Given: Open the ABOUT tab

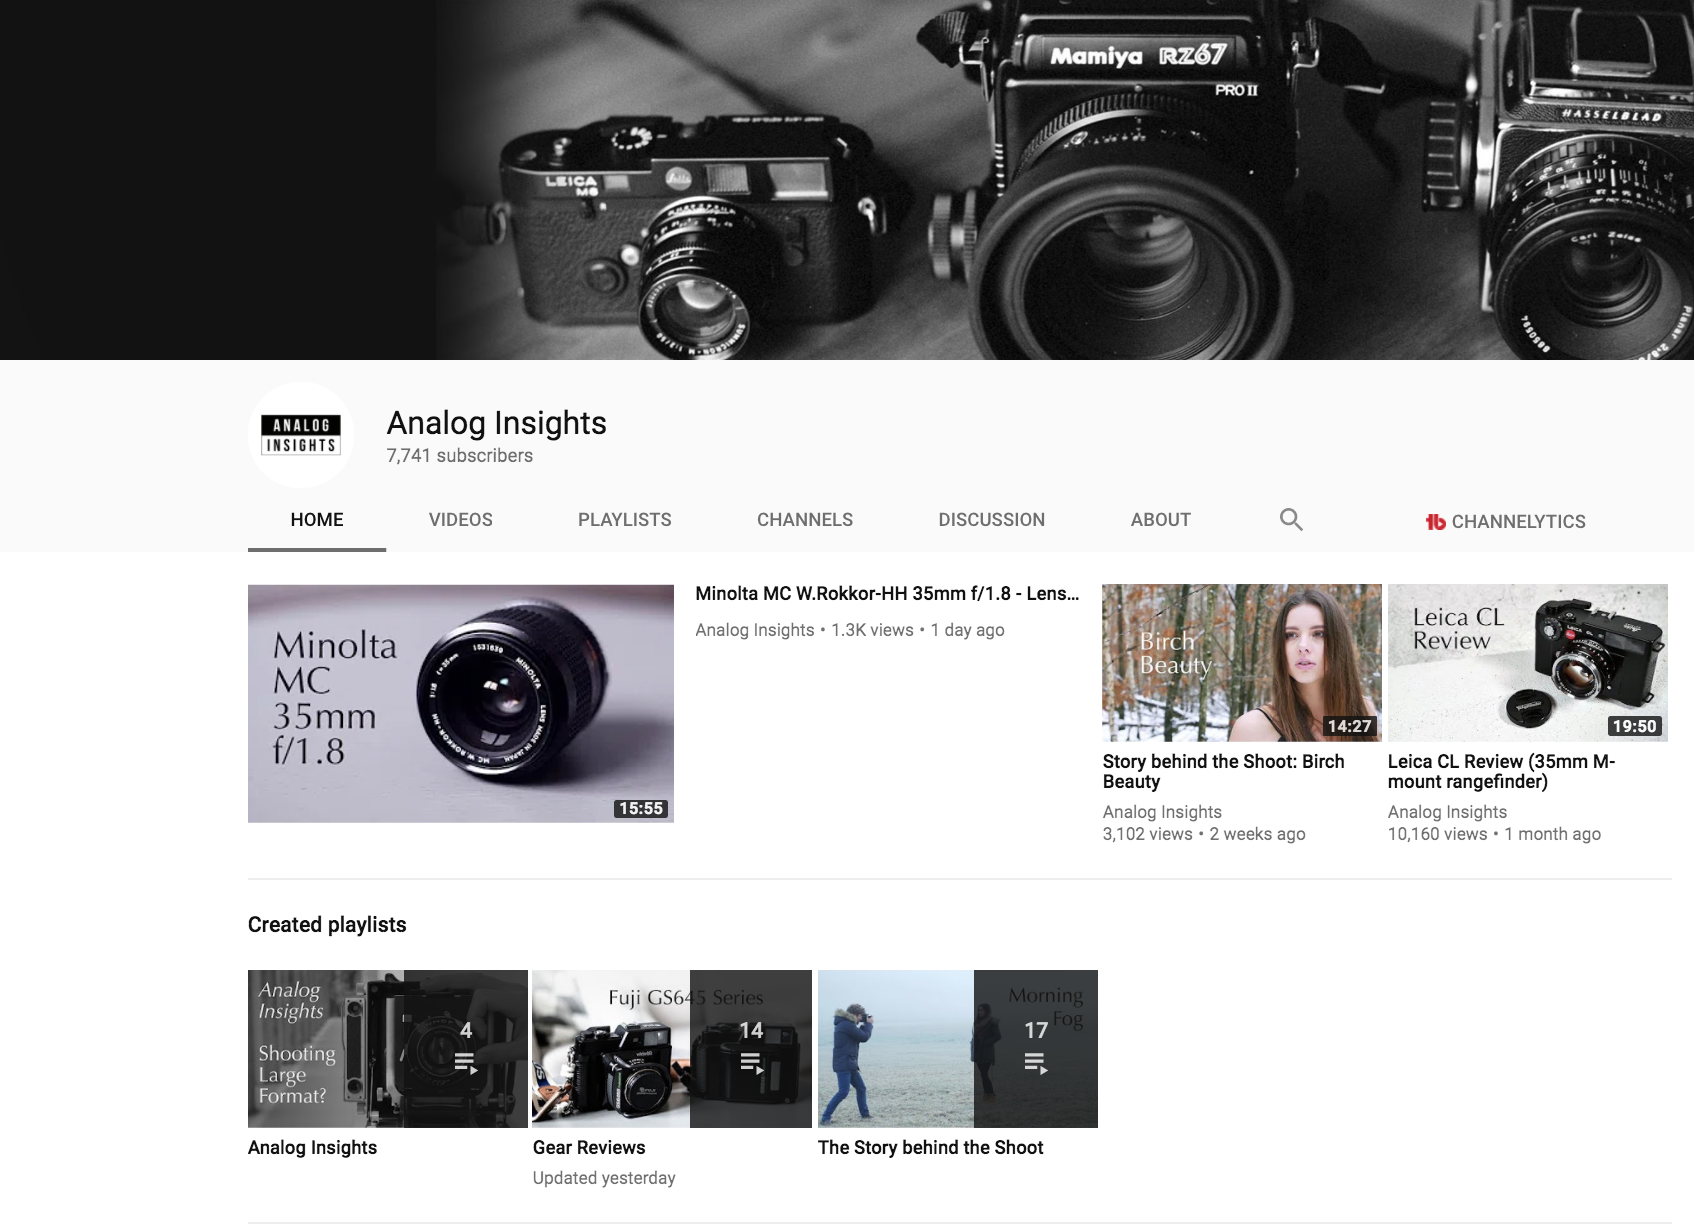Looking at the screenshot, I should (1161, 520).
